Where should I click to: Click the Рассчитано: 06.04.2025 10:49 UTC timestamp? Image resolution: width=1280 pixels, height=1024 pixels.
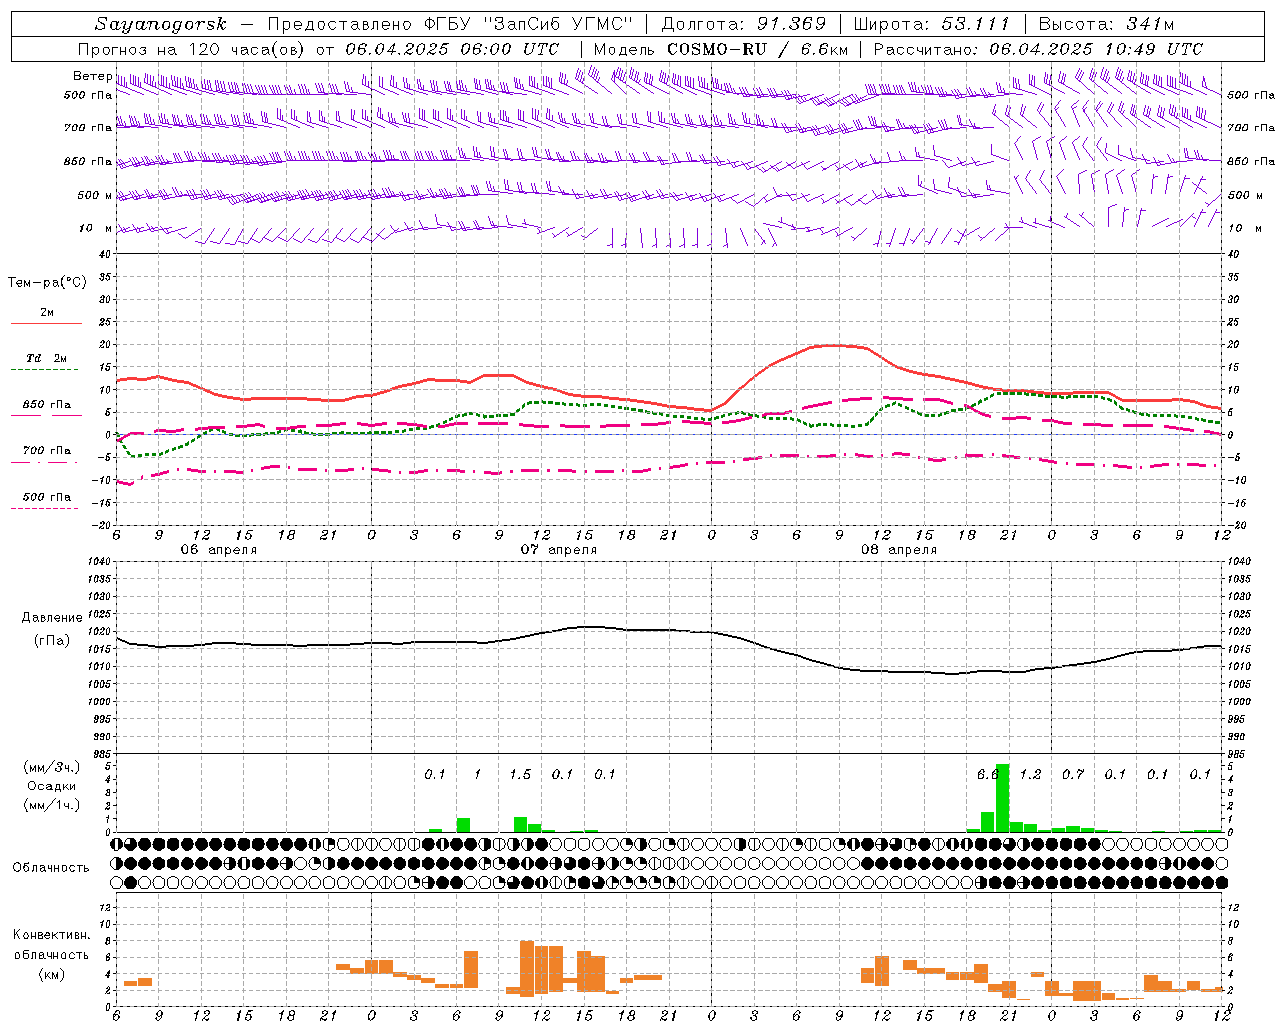click(1038, 49)
